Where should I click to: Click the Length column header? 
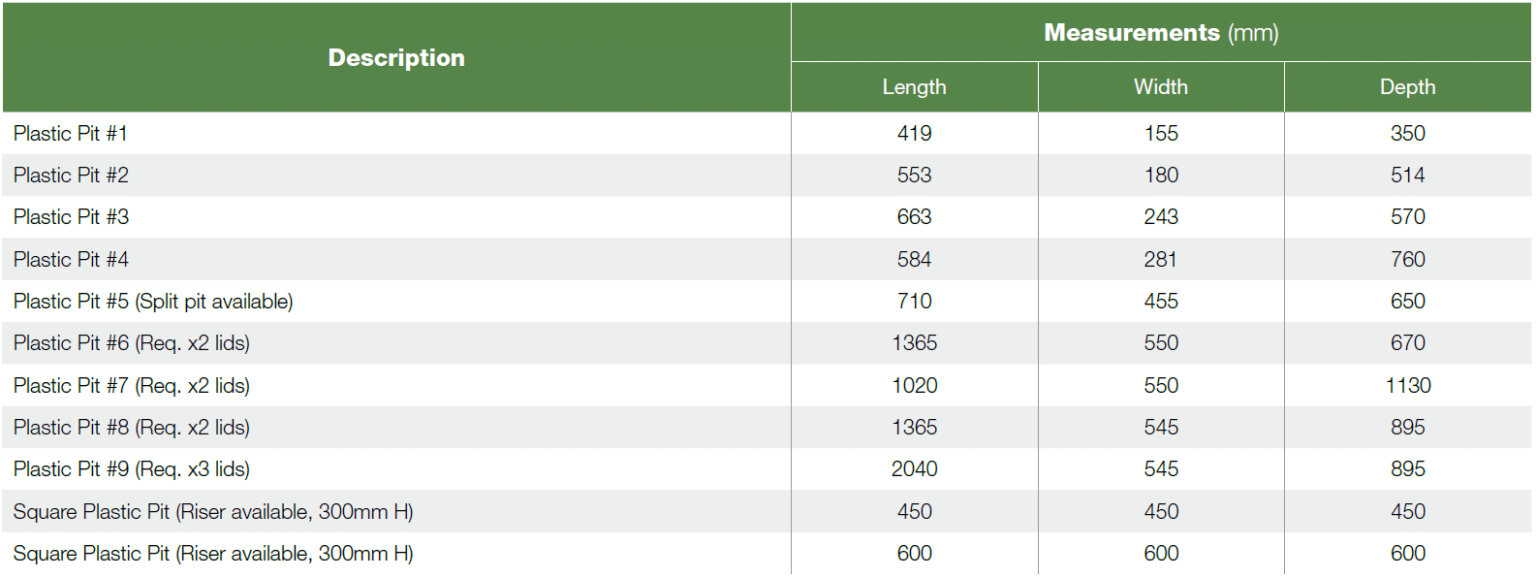pos(914,87)
